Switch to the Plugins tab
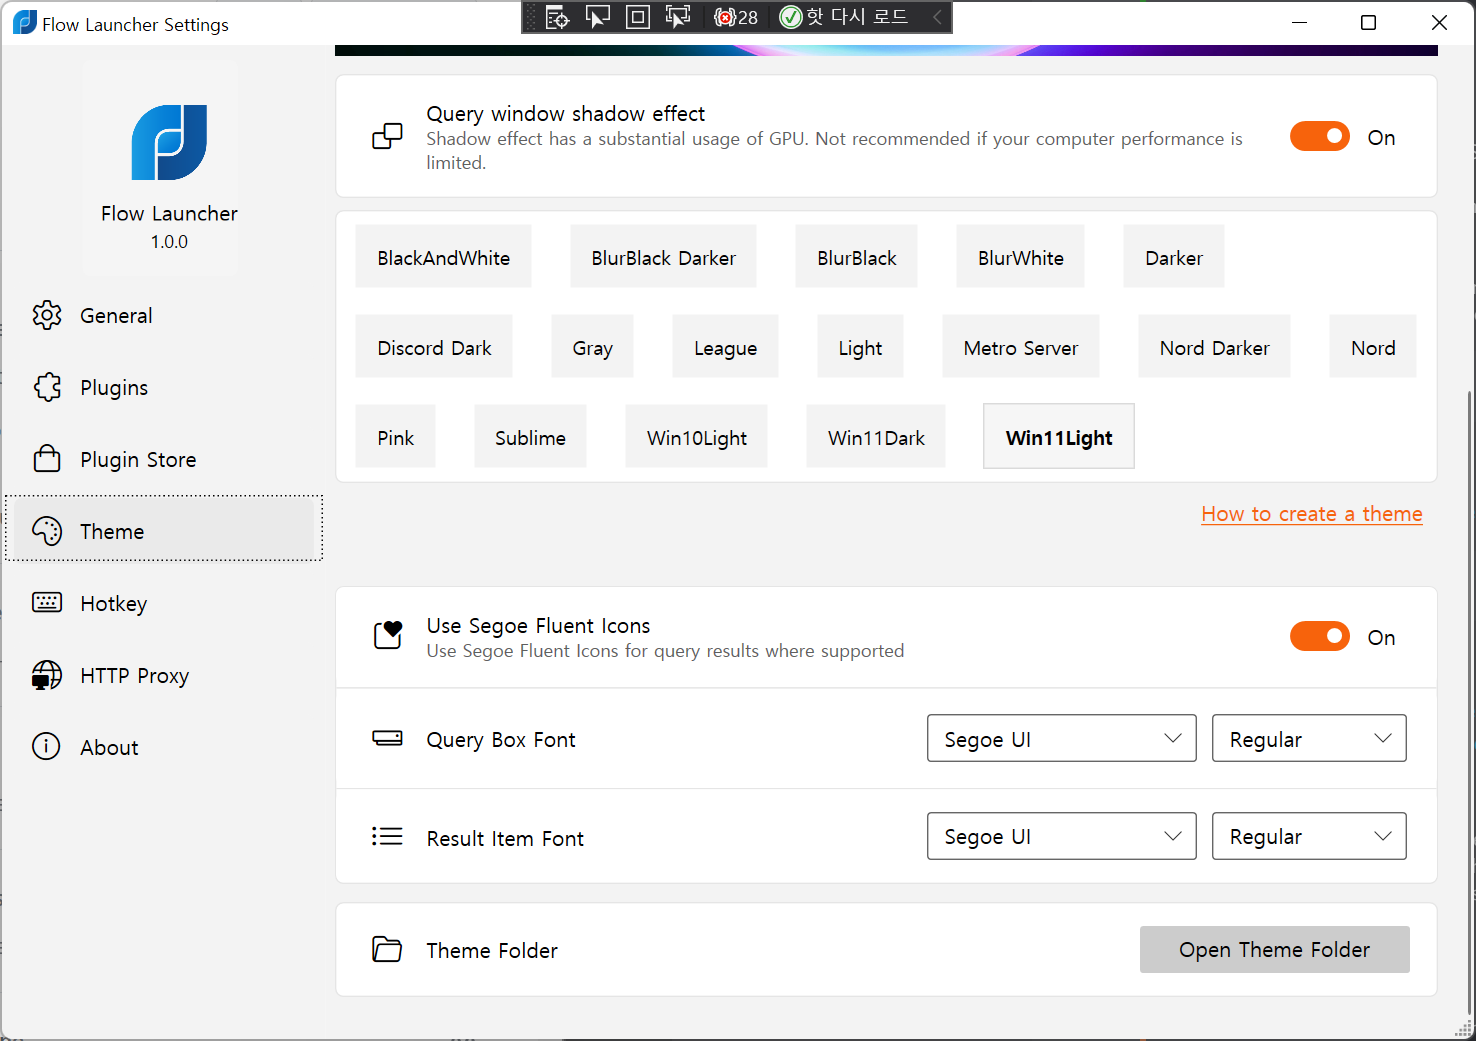This screenshot has width=1476, height=1041. [x=164, y=387]
